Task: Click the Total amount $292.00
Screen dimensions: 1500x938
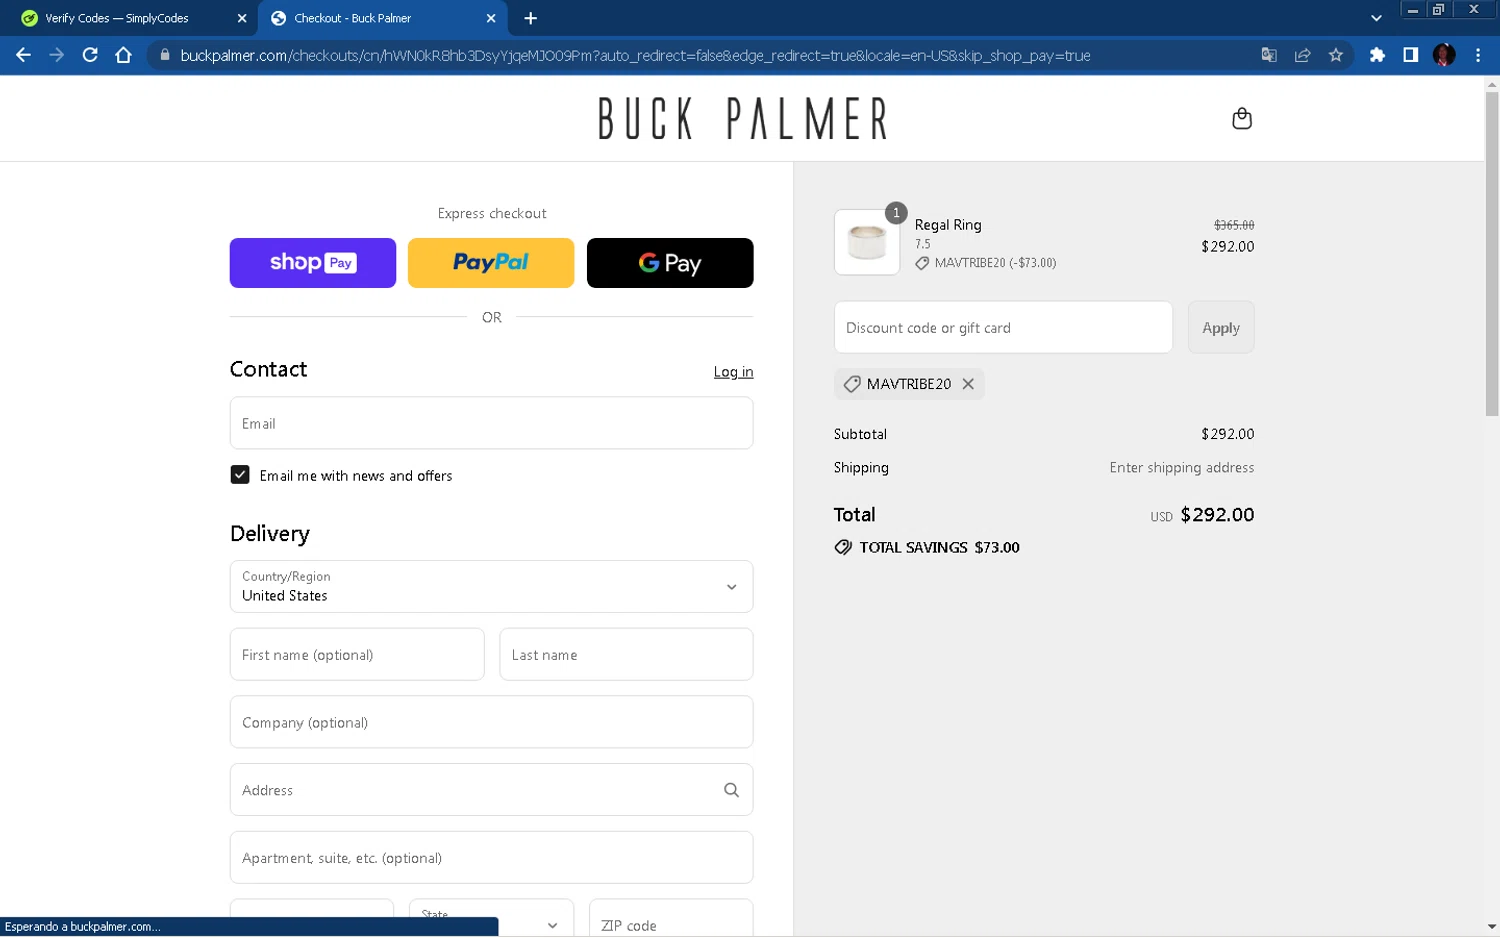Action: (x=1217, y=515)
